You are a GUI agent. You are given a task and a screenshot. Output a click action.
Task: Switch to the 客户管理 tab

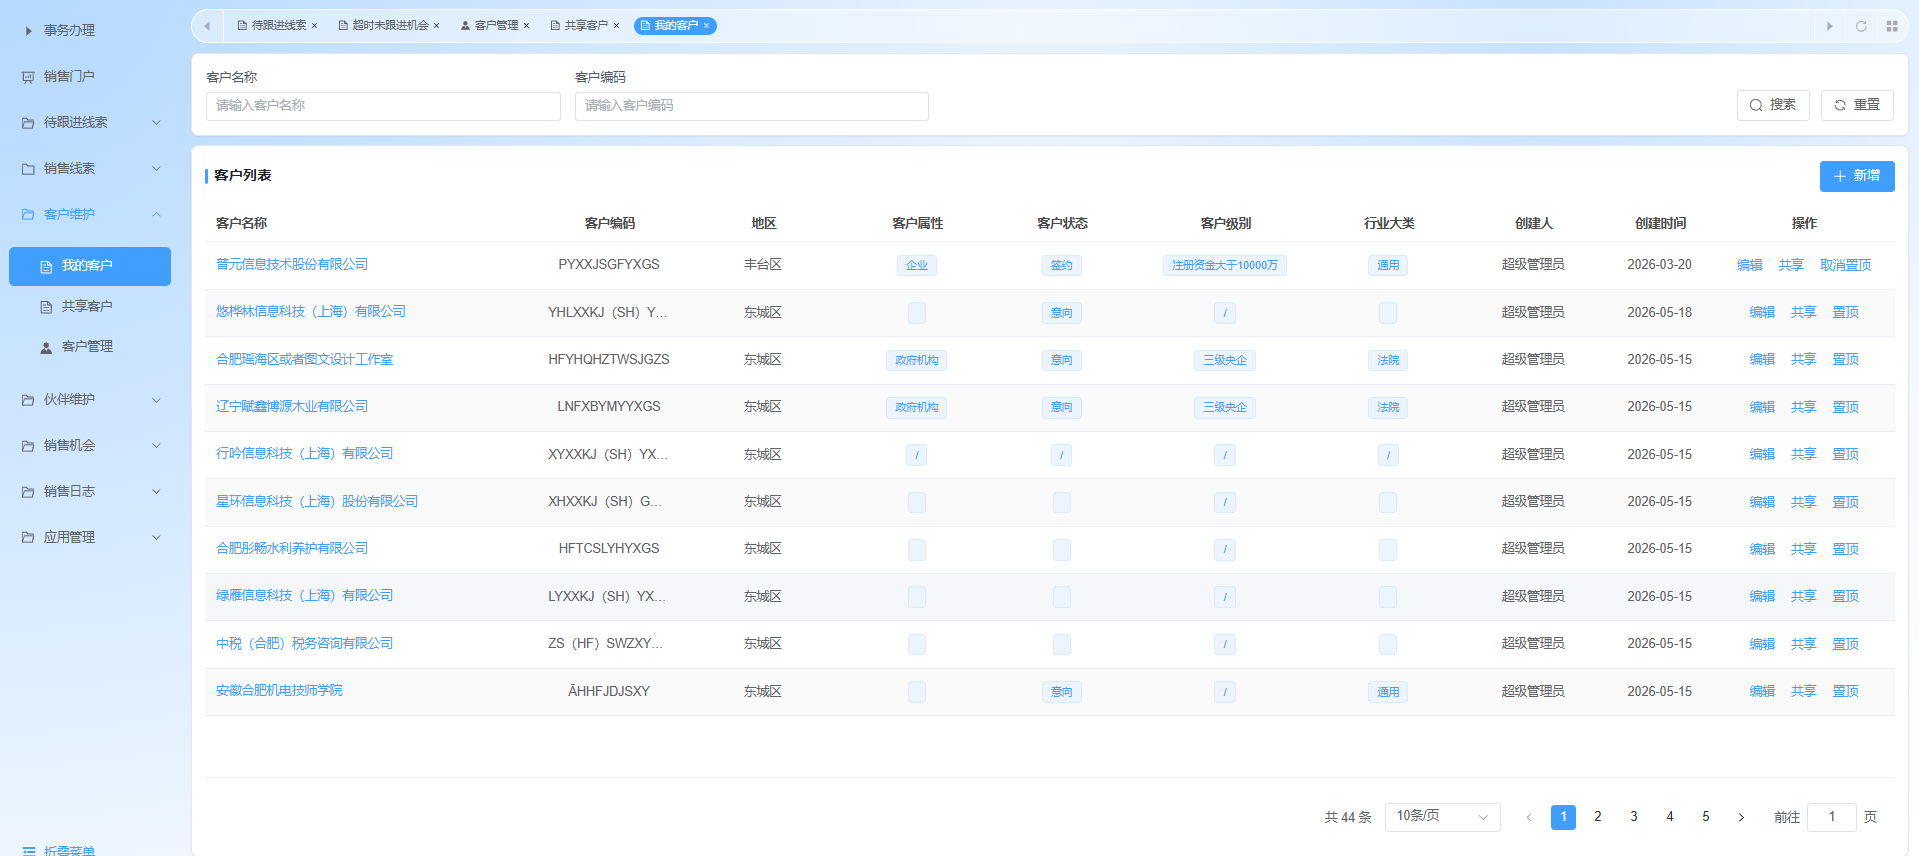[496, 26]
